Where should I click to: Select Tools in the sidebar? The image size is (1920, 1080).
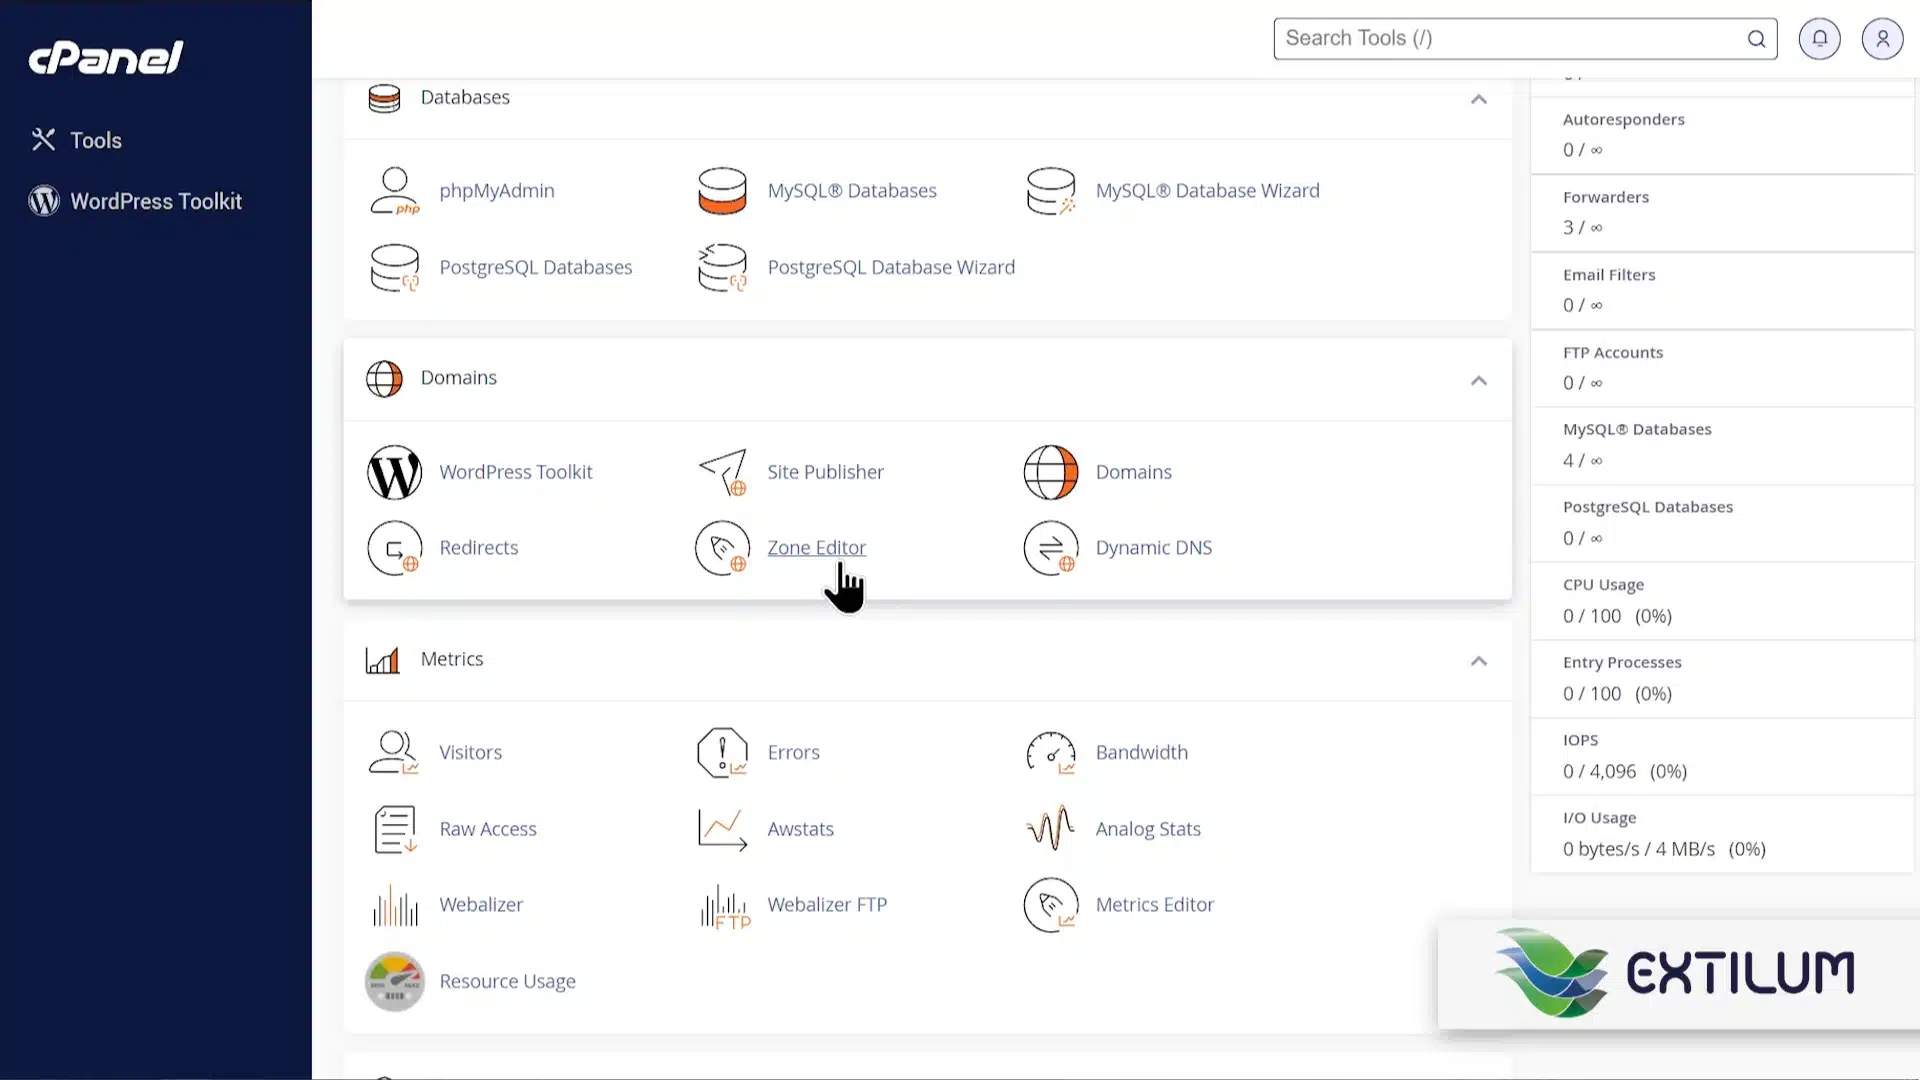click(x=76, y=140)
